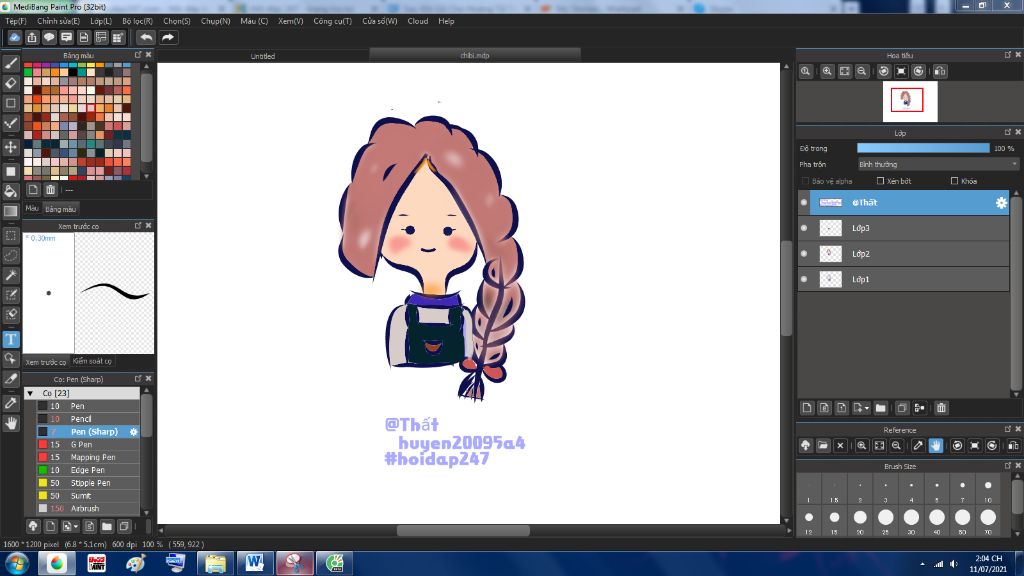Hide the Lớp3 layer
The height and width of the screenshot is (576, 1024).
804,228
